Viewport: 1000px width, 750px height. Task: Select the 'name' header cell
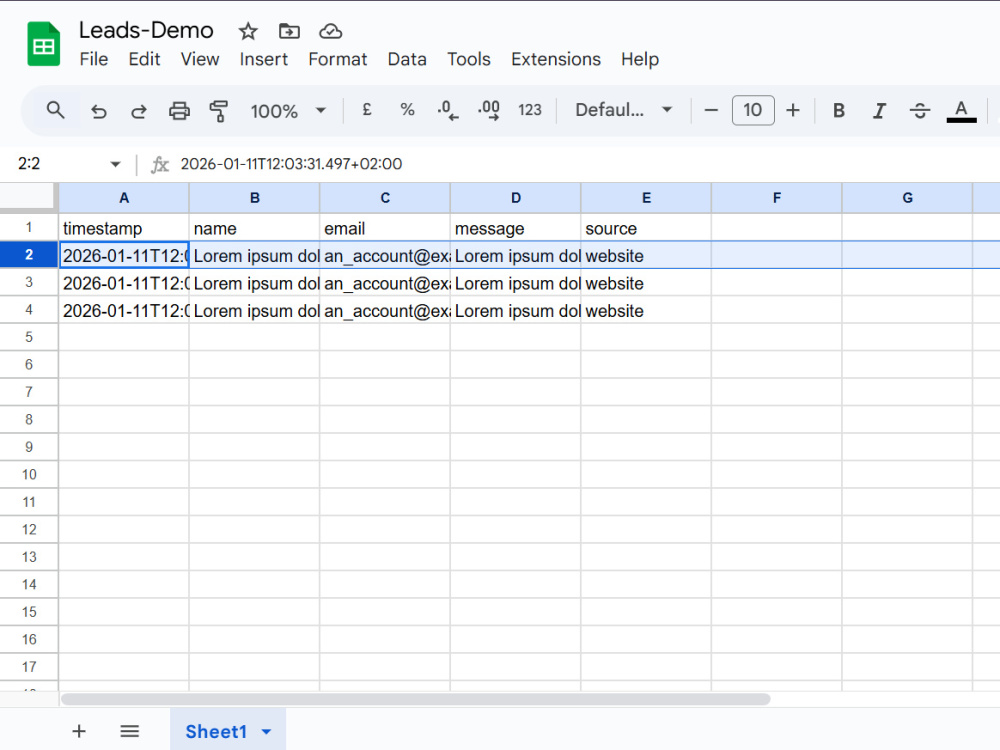coord(254,228)
